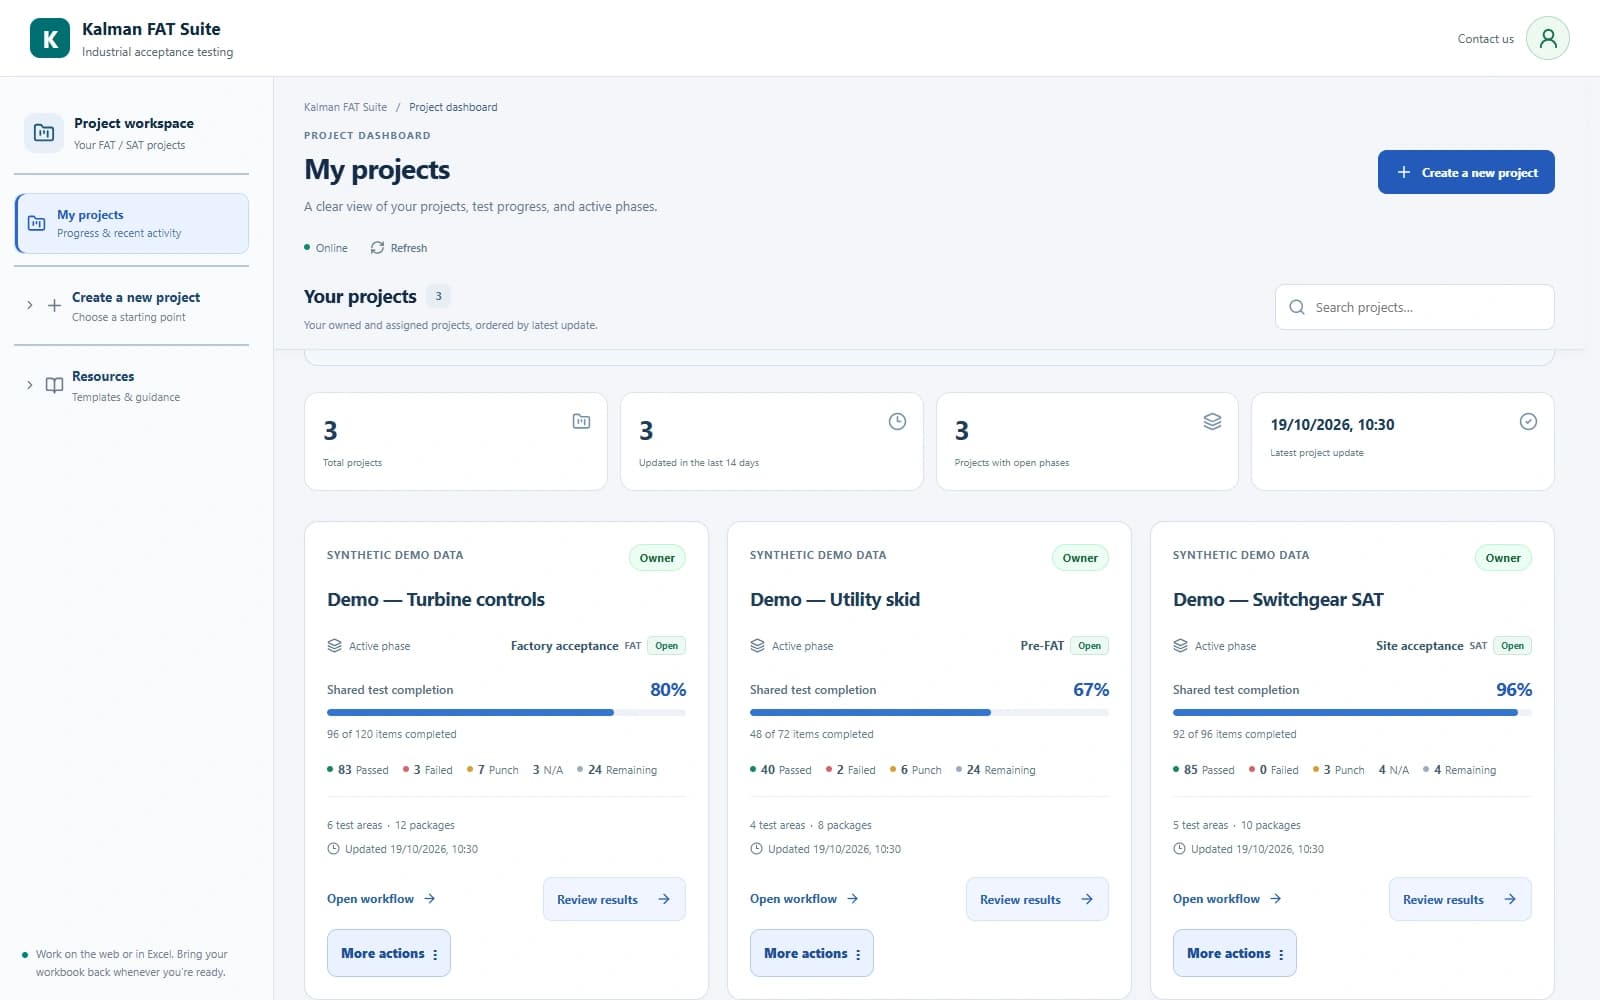Click the arrow after Switchgear SAT Open workflow
This screenshot has width=1600, height=1000.
click(1275, 898)
